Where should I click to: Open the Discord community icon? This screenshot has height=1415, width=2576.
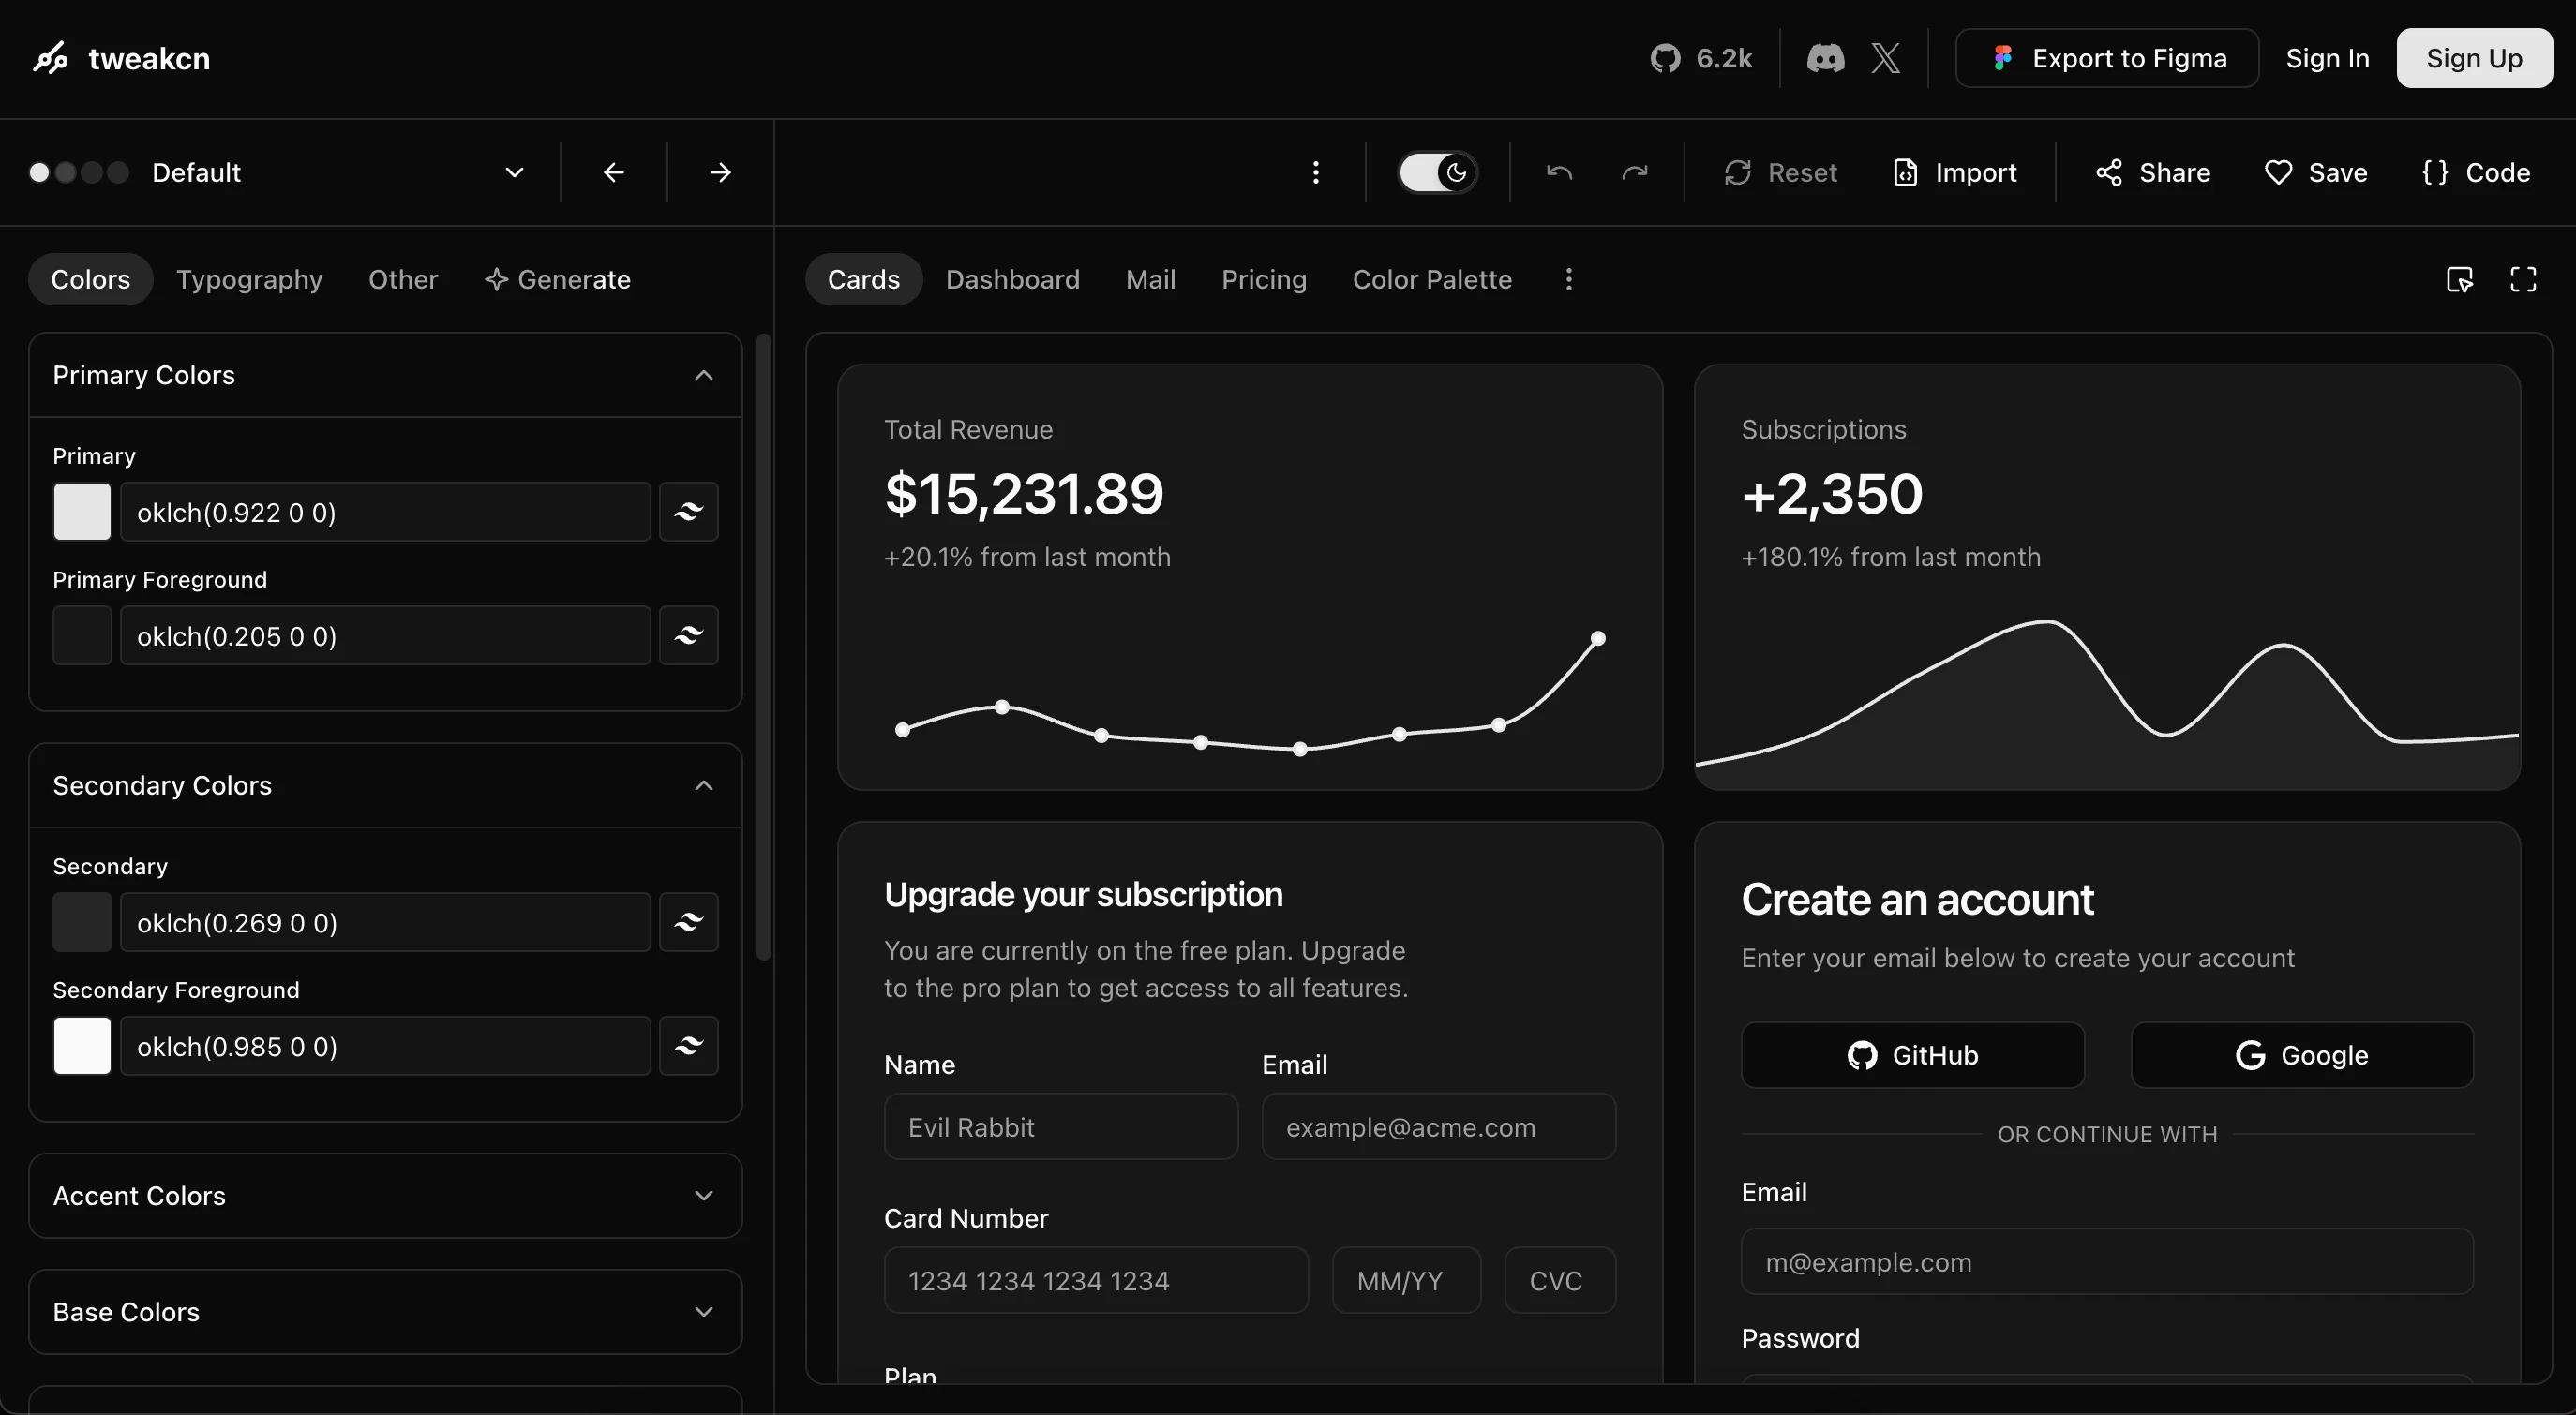coord(1825,58)
